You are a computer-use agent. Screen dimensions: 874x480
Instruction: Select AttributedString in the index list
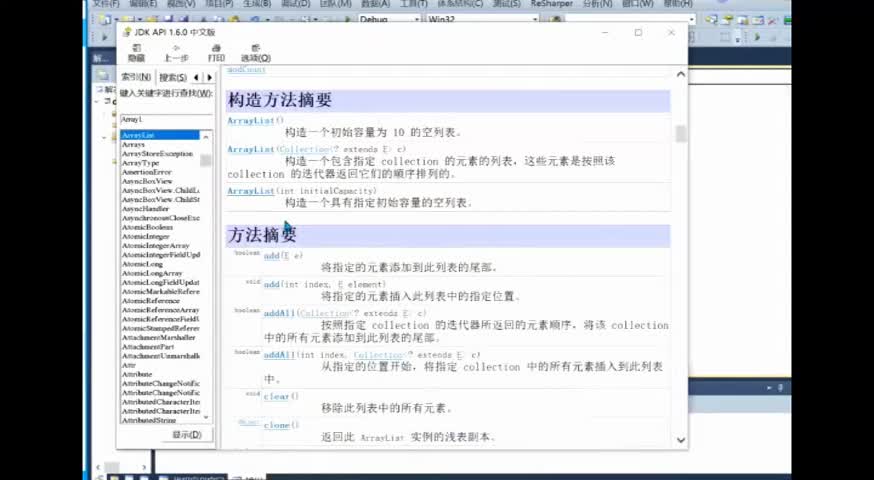149,420
